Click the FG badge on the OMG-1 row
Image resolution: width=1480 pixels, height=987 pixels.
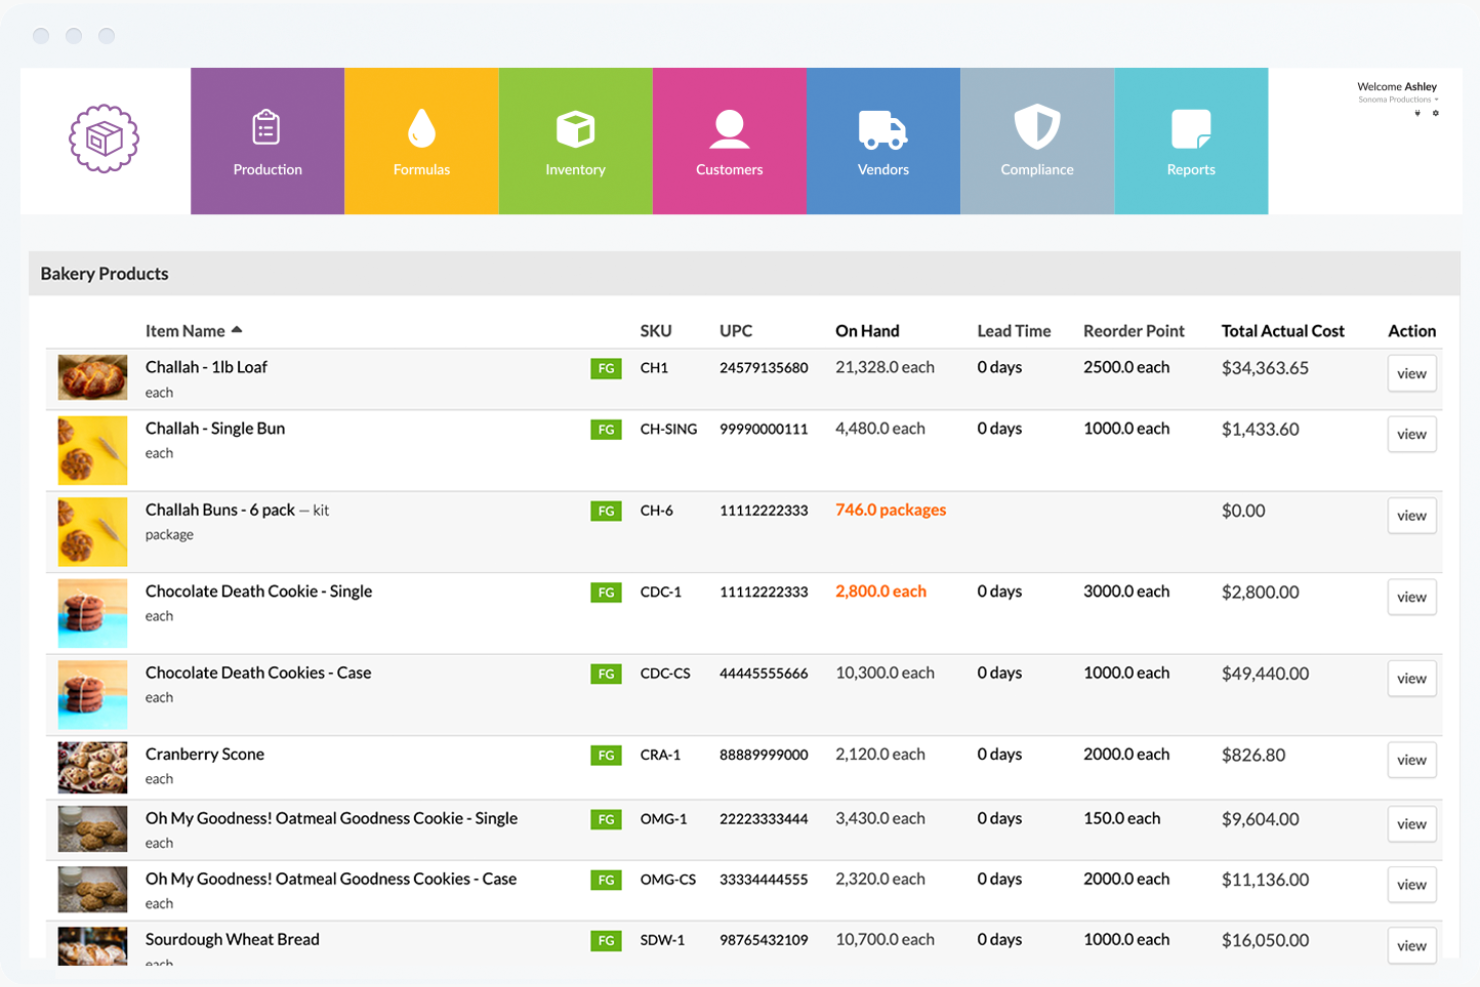click(x=606, y=819)
